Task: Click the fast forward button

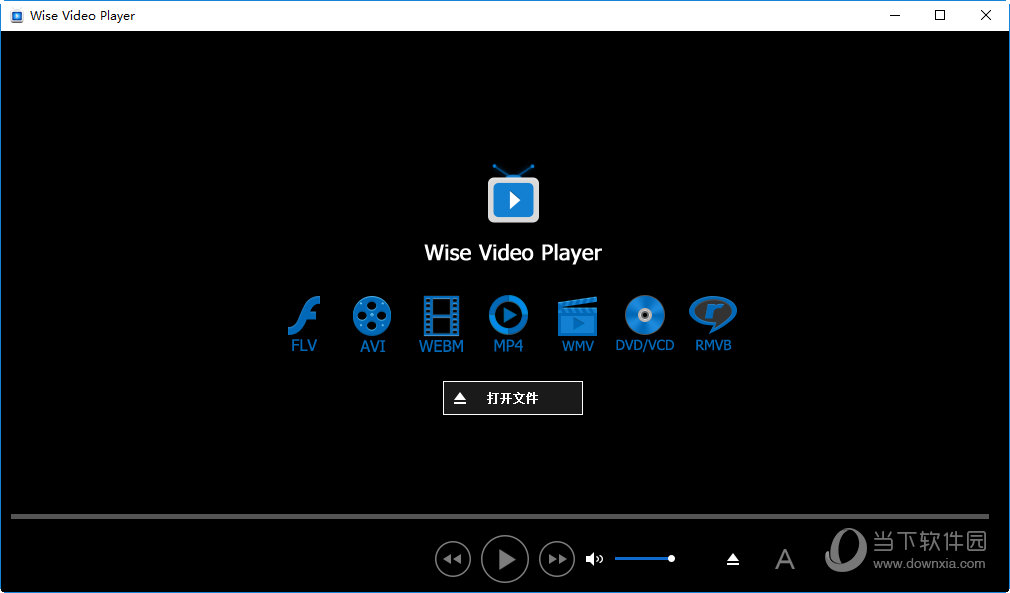Action: (x=557, y=559)
